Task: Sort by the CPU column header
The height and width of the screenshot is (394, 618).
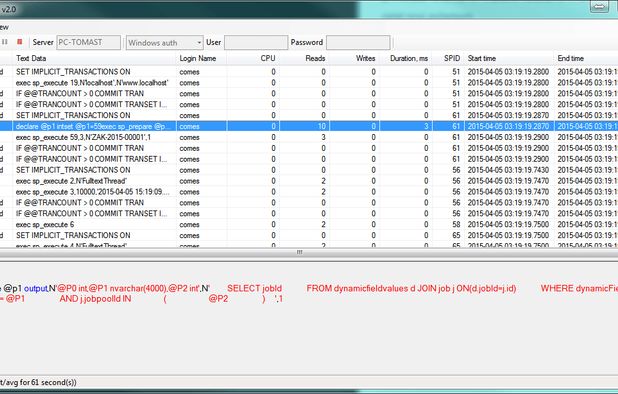Action: 253,58
